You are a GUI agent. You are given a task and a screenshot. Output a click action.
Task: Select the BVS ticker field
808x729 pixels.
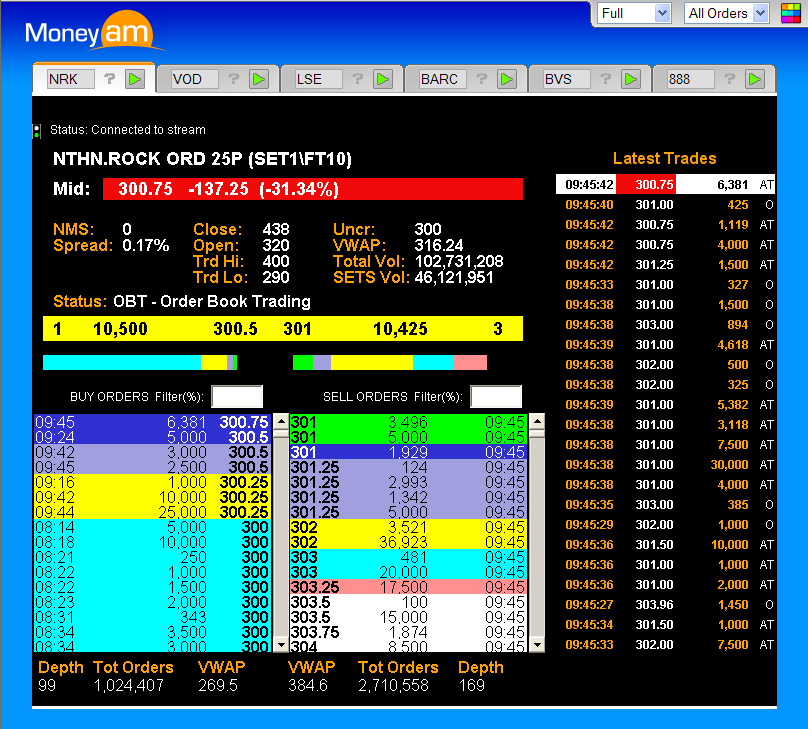coord(566,79)
